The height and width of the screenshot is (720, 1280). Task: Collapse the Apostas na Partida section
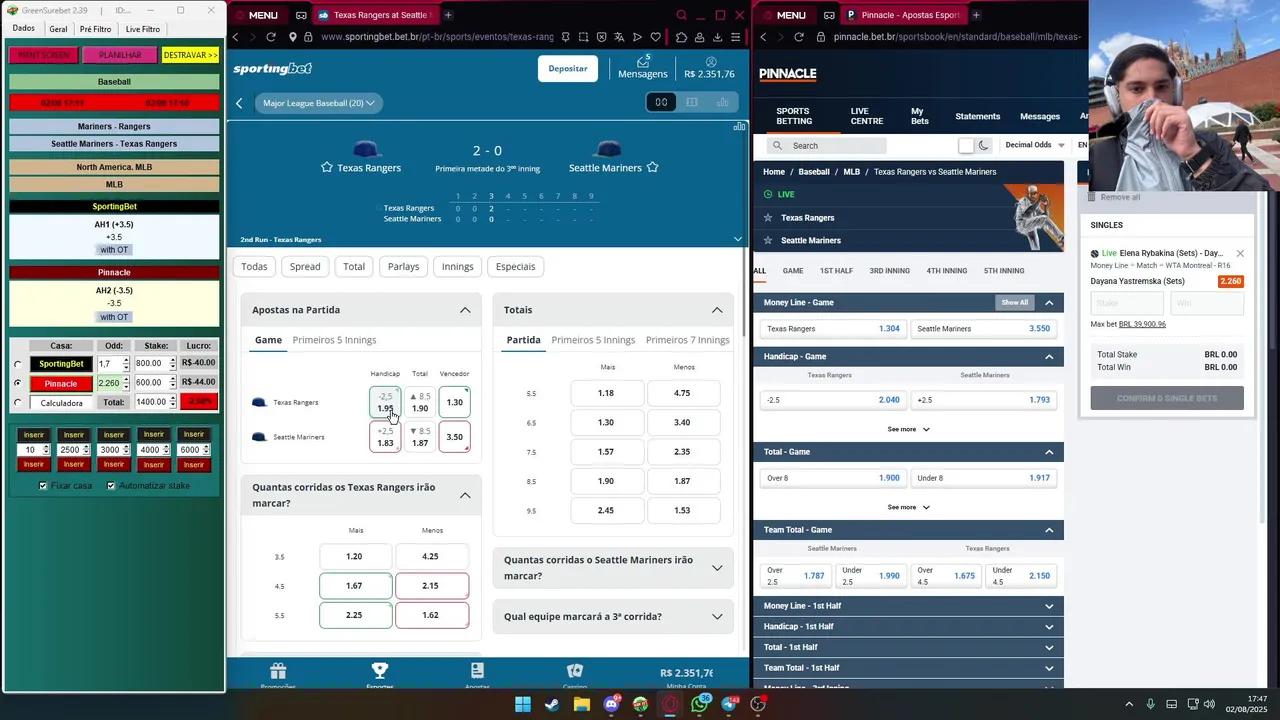click(x=465, y=310)
